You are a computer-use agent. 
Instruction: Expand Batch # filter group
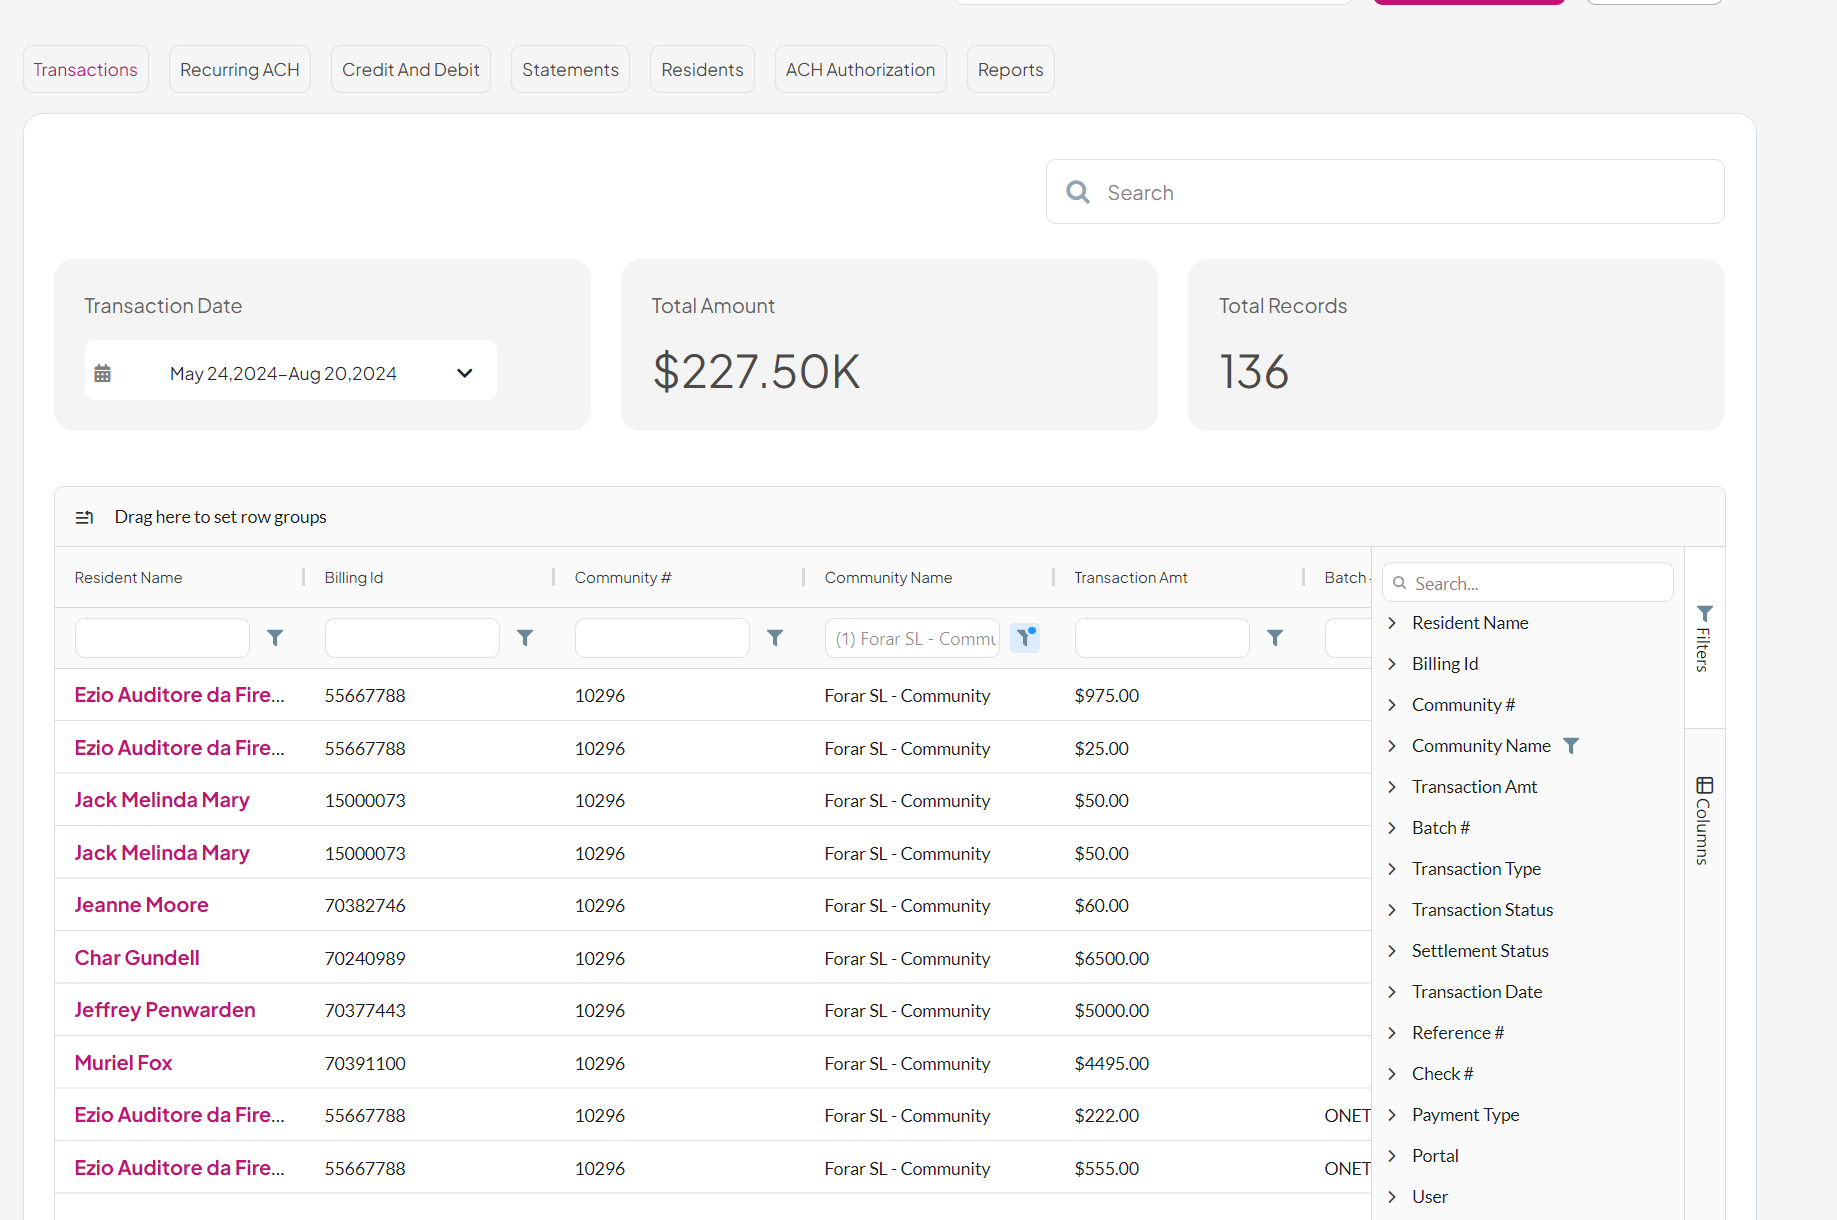pyautogui.click(x=1392, y=828)
